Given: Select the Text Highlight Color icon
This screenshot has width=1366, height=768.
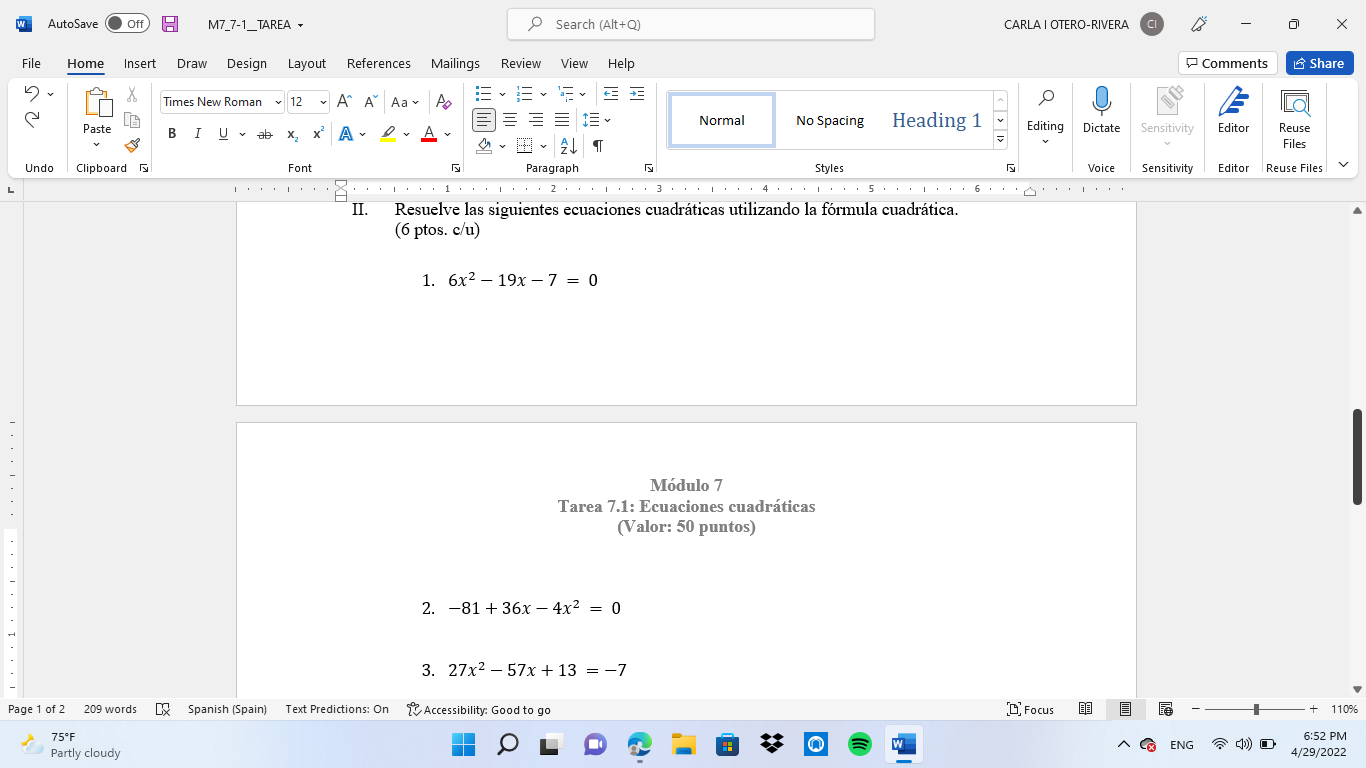Looking at the screenshot, I should (387, 132).
